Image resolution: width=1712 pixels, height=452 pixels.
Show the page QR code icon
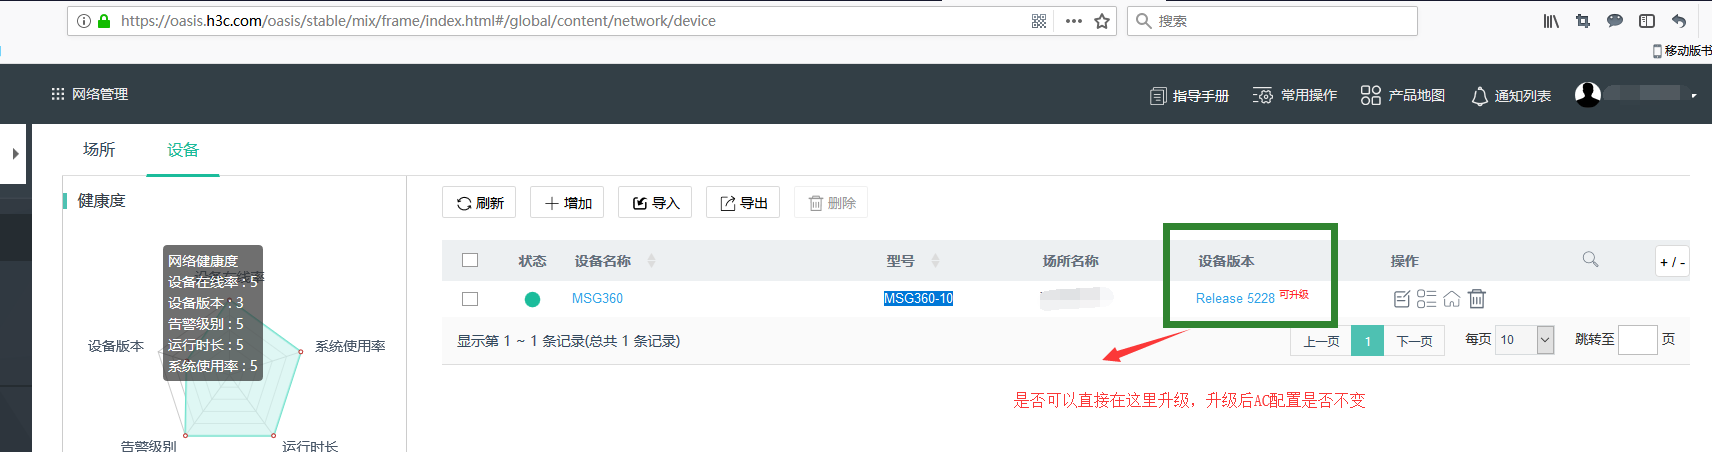(1039, 21)
